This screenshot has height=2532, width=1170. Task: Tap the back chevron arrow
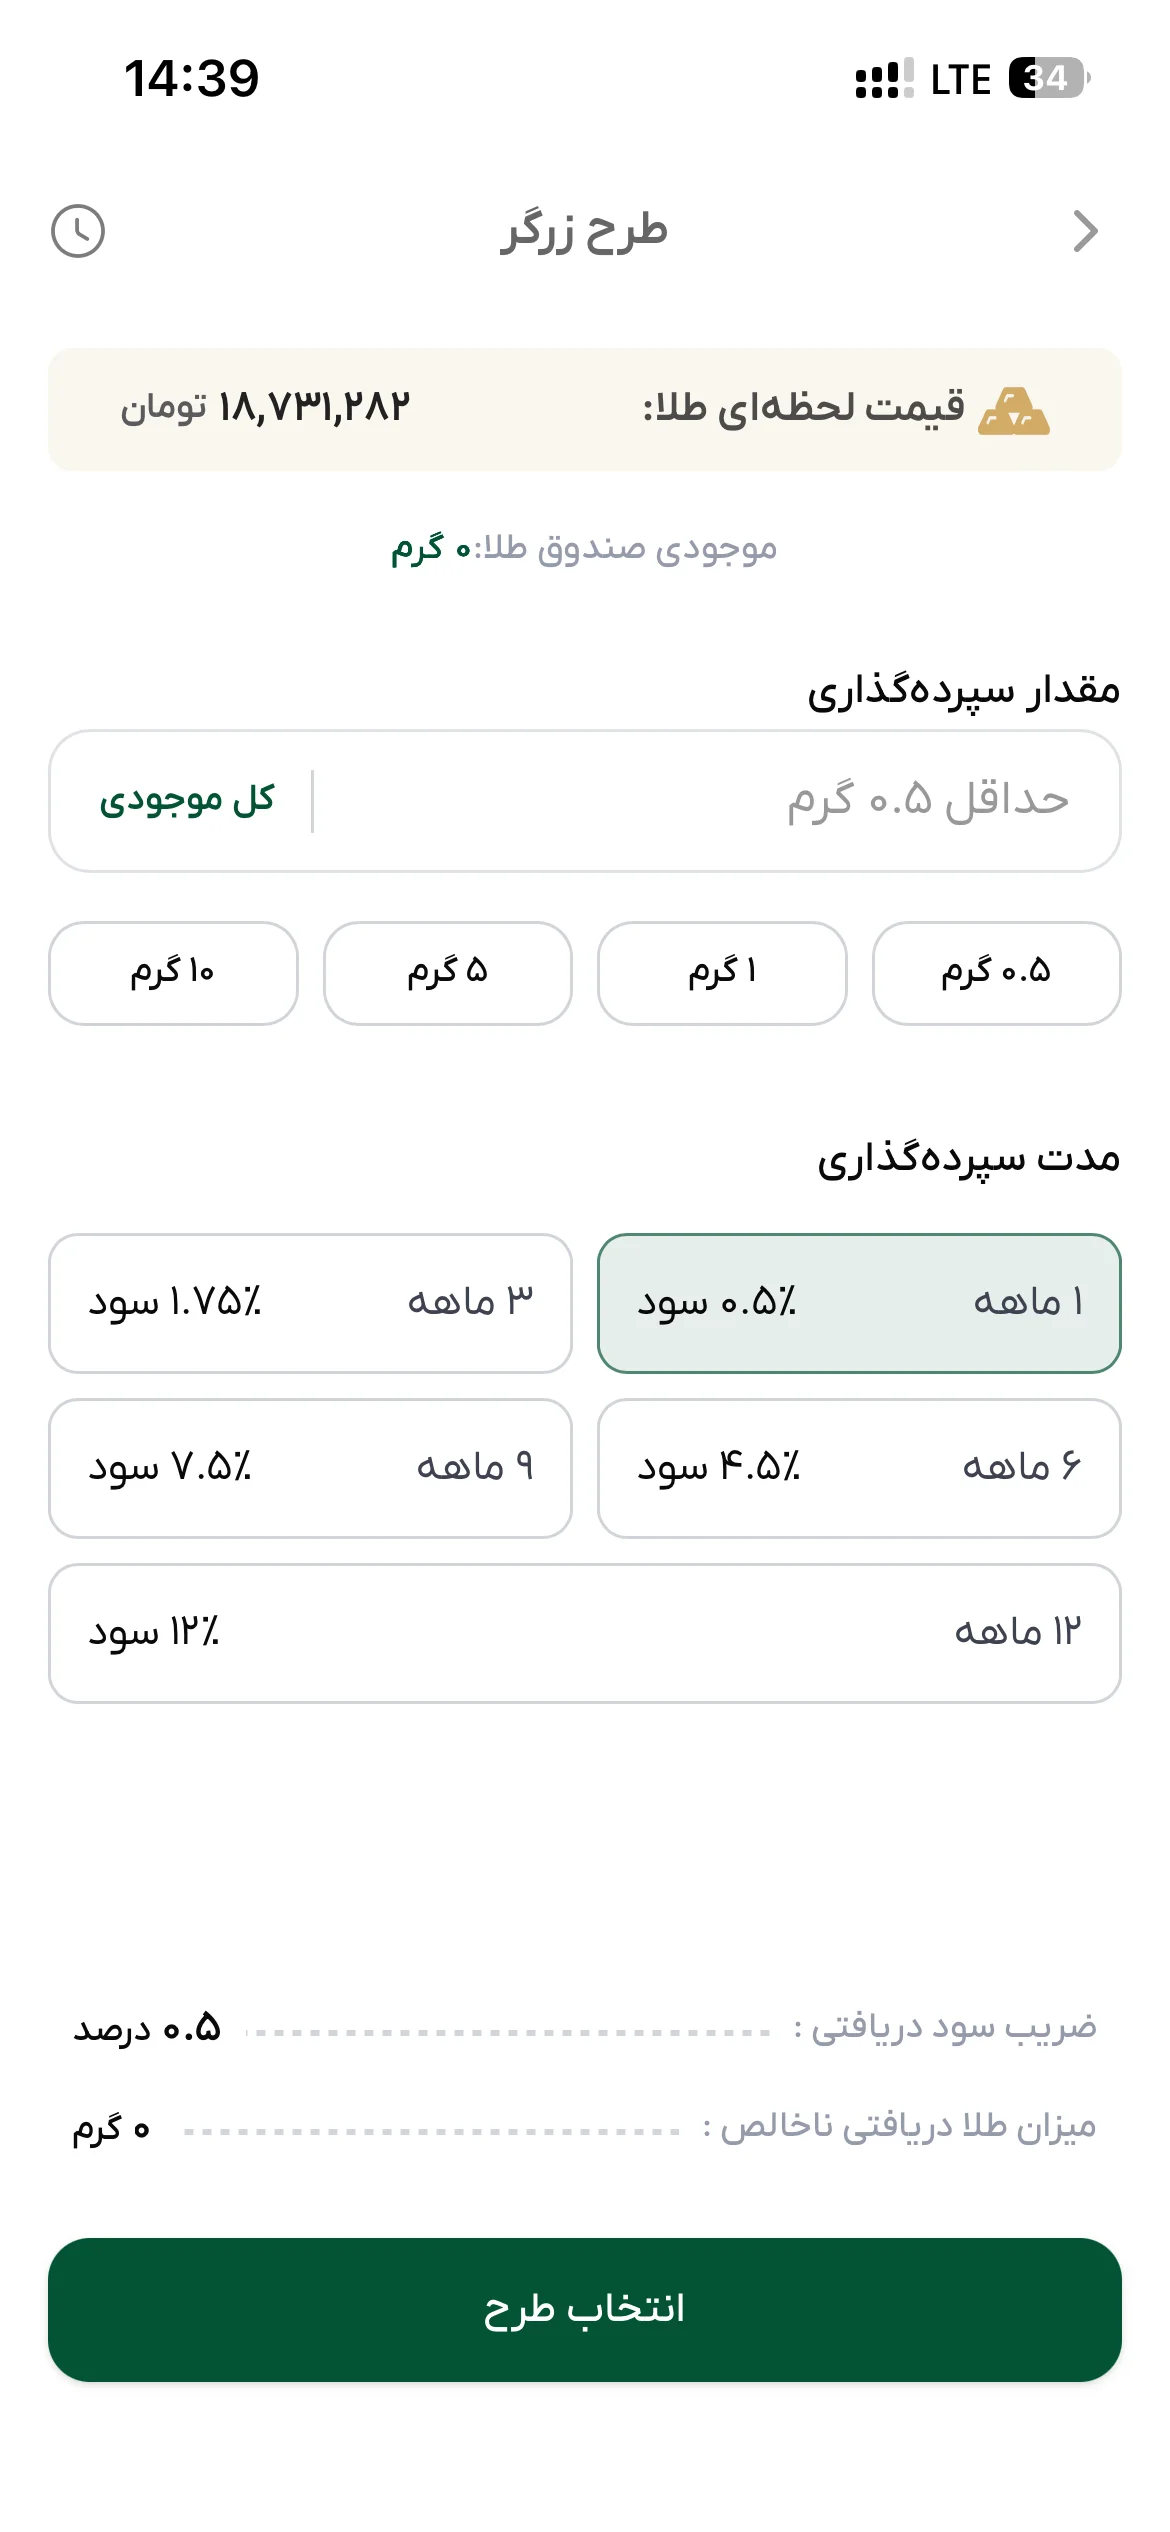tap(1085, 231)
